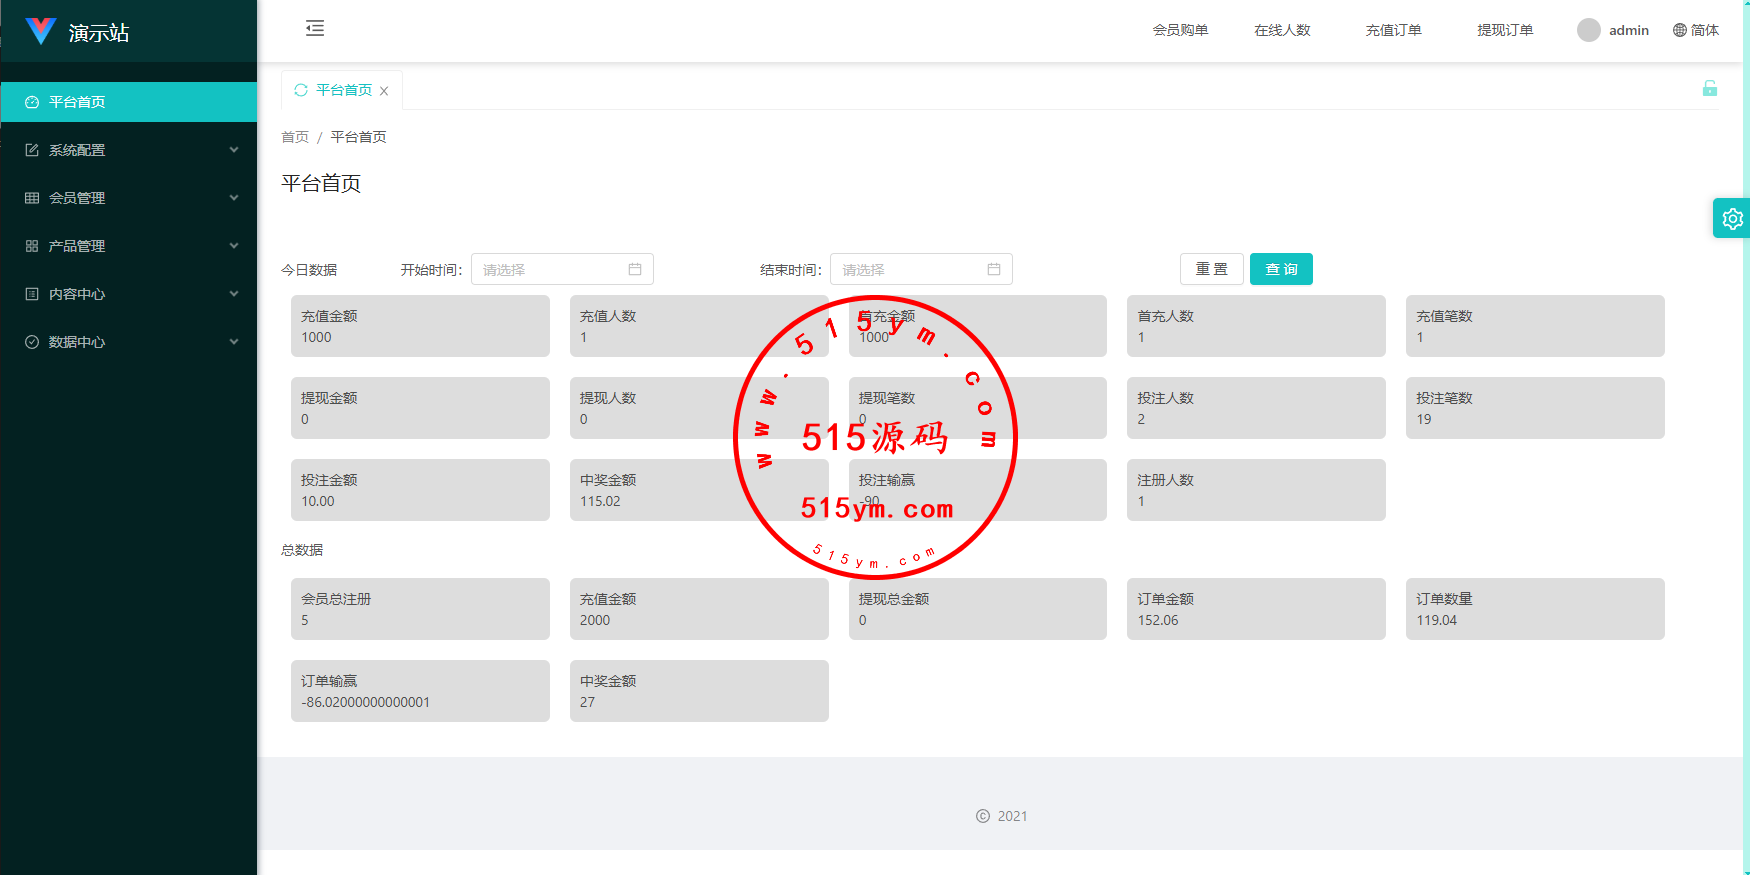This screenshot has height=875, width=1750.
Task: Open the 提现订单 top navigation link
Action: (x=1504, y=30)
